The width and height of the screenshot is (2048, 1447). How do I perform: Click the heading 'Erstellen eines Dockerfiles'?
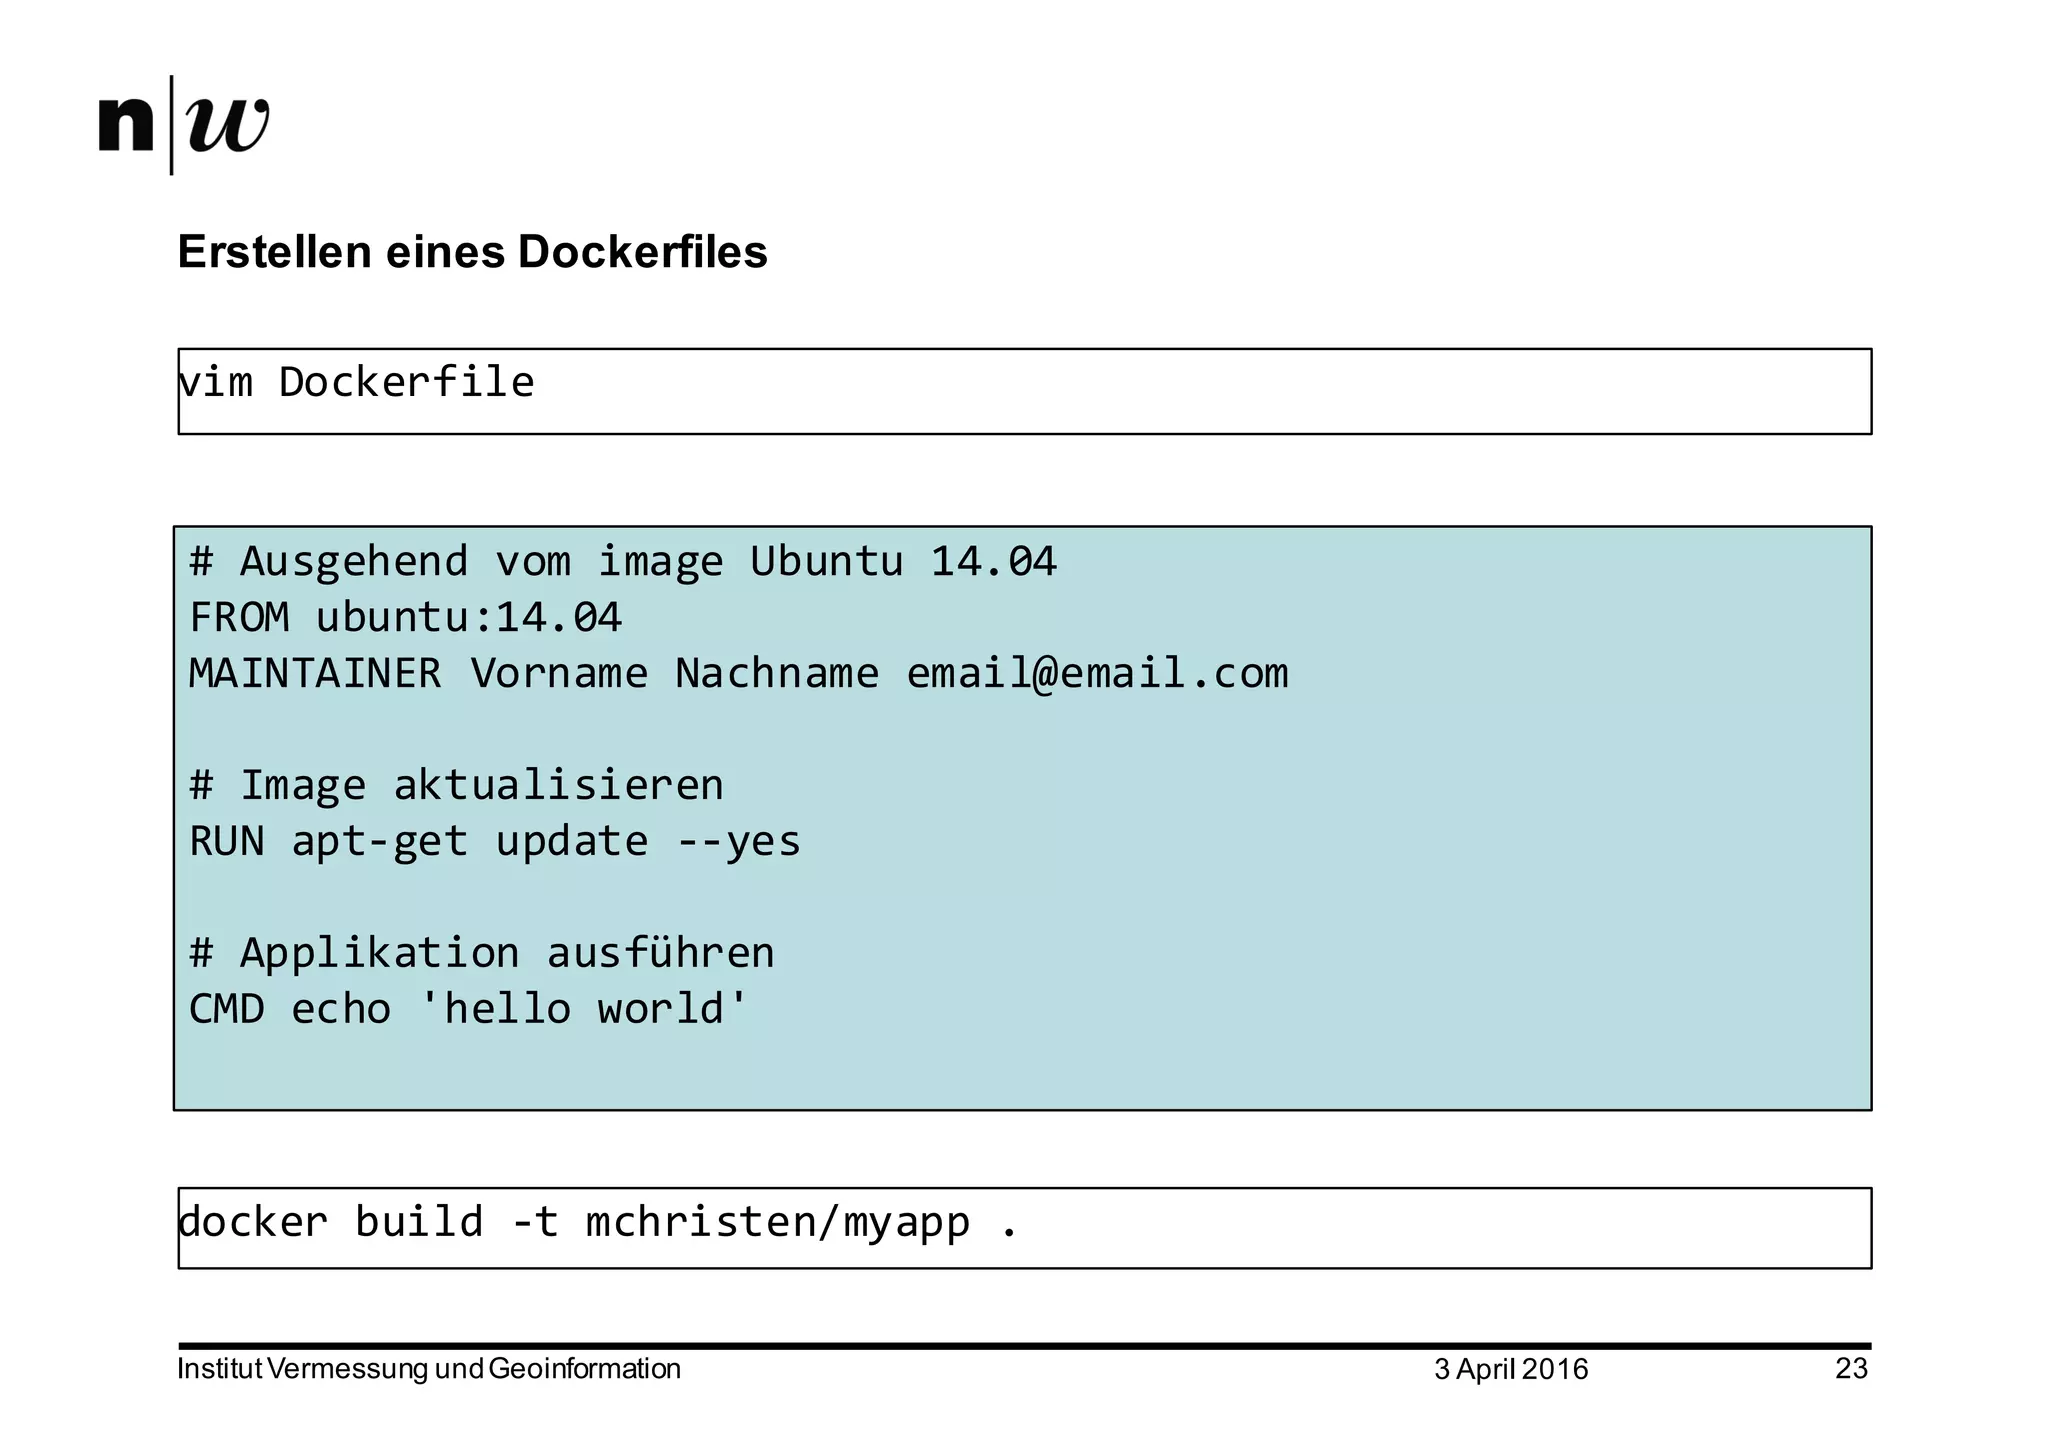click(472, 252)
